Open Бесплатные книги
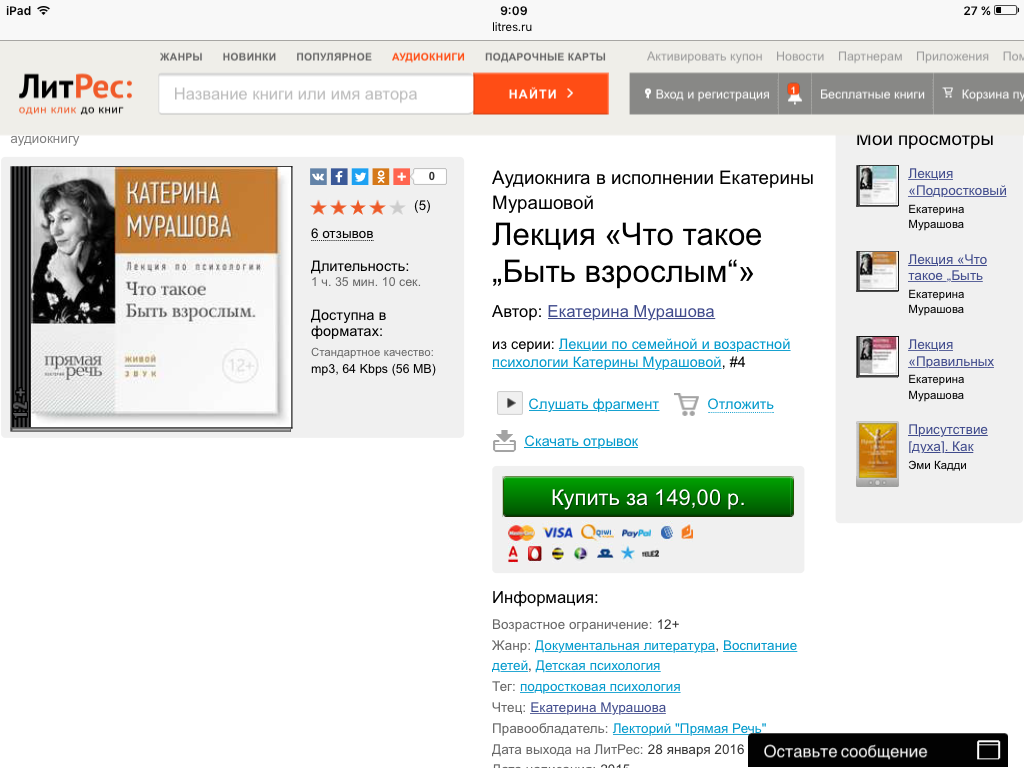Screen dimensions: 1024x768 pyautogui.click(x=872, y=94)
